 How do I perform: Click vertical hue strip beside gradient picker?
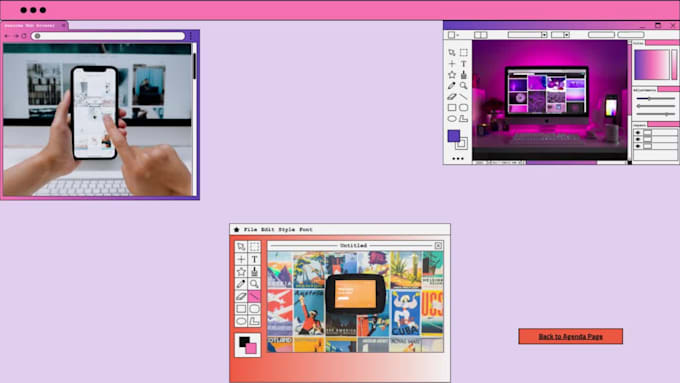674,65
